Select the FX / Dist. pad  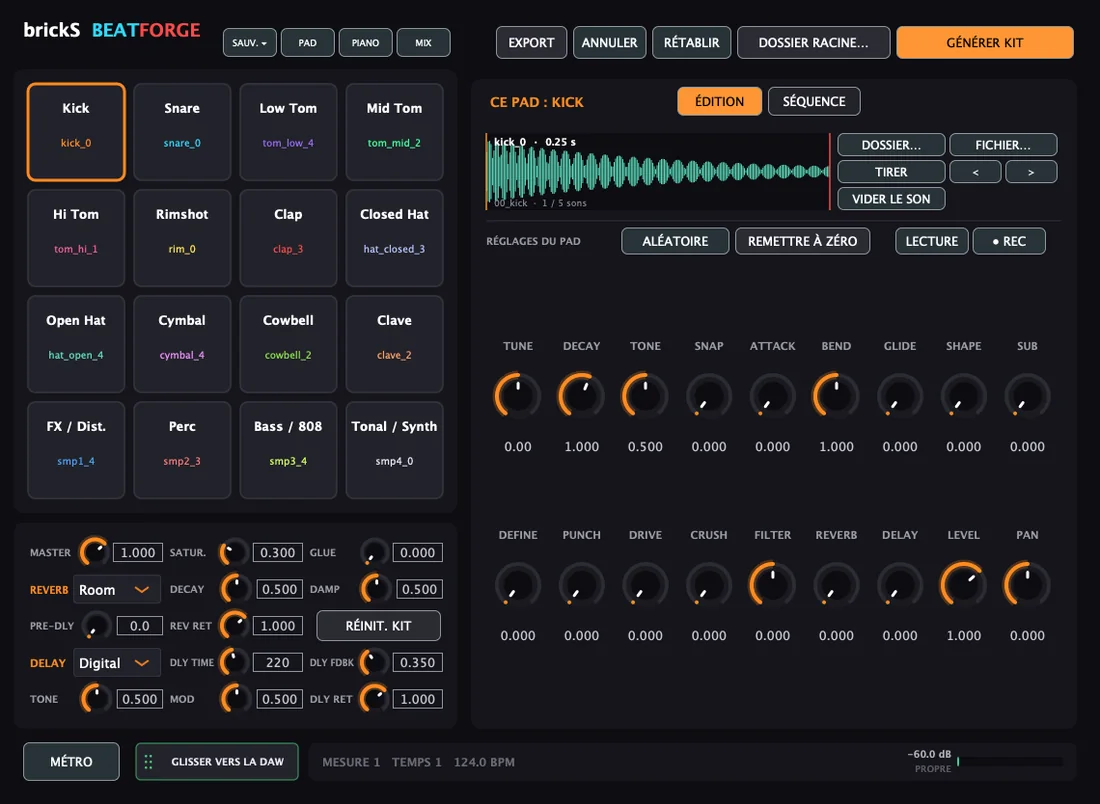coord(76,450)
